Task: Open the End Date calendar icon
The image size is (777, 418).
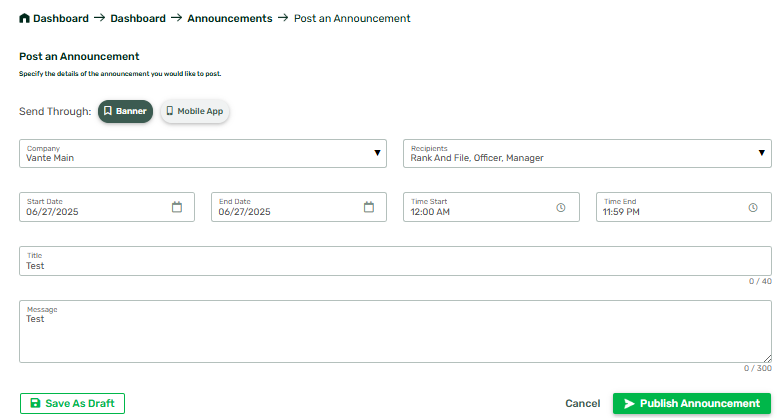Action: coord(369,207)
